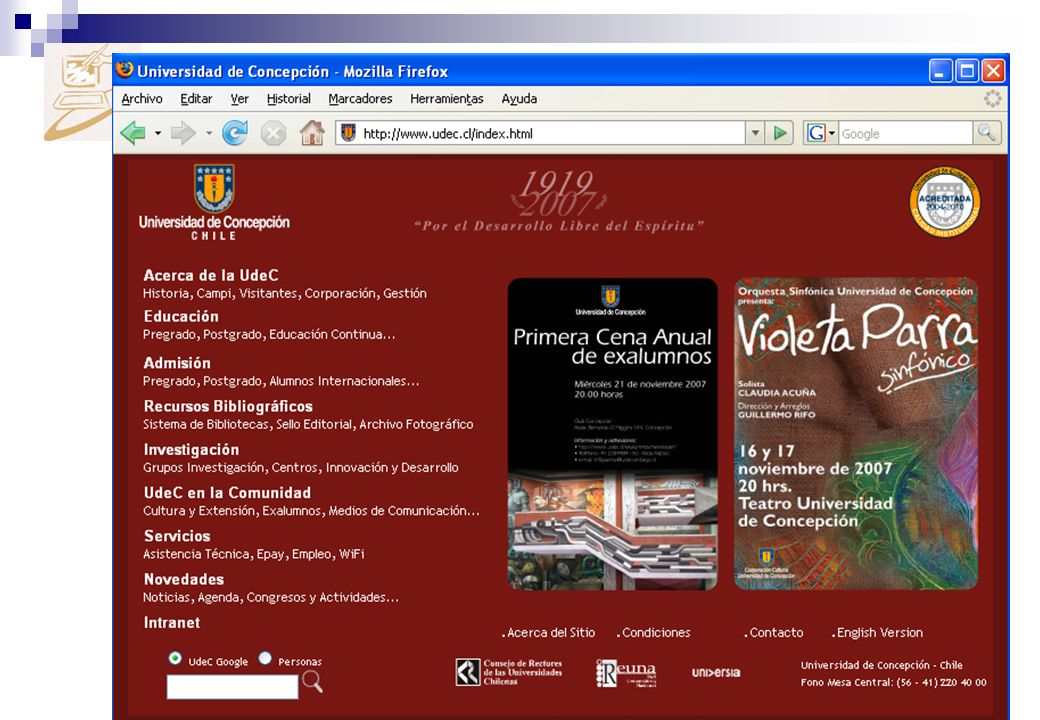Open the Editar menu
Screen dimensions: 1040x720
click(x=196, y=99)
